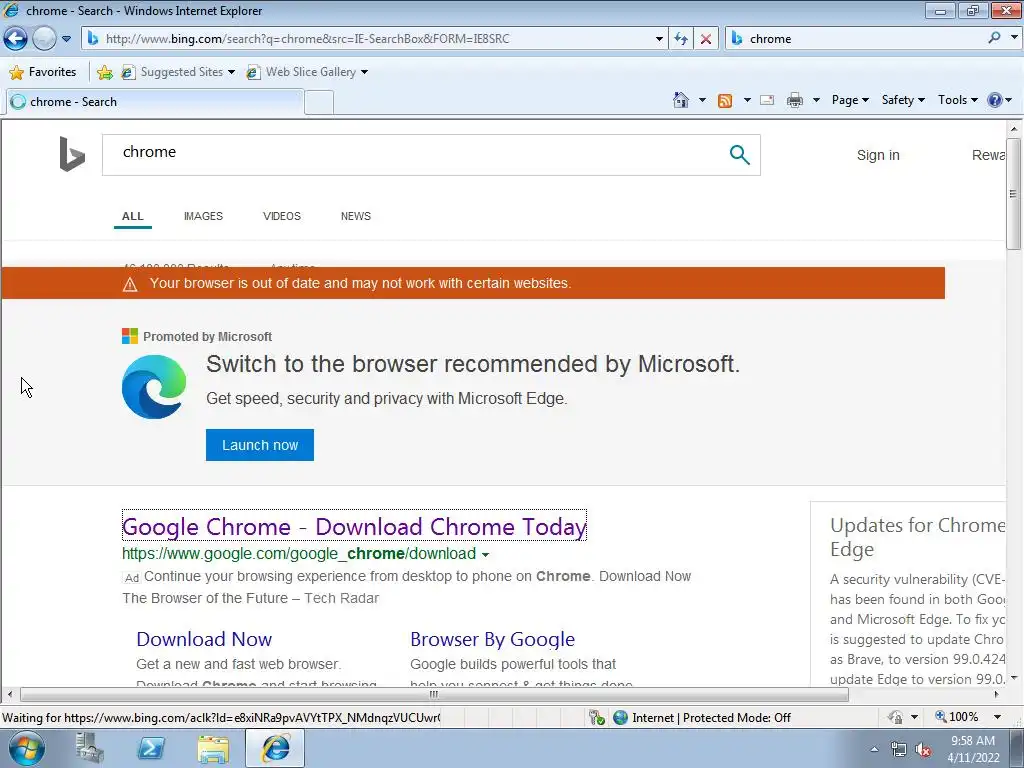Image resolution: width=1024 pixels, height=768 pixels.
Task: Click the Microsoft Edge logo
Action: (154, 387)
